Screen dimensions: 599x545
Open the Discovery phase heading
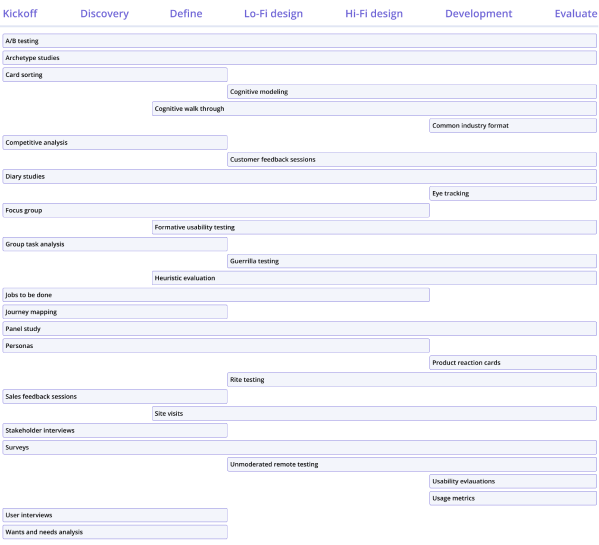pyautogui.click(x=104, y=14)
